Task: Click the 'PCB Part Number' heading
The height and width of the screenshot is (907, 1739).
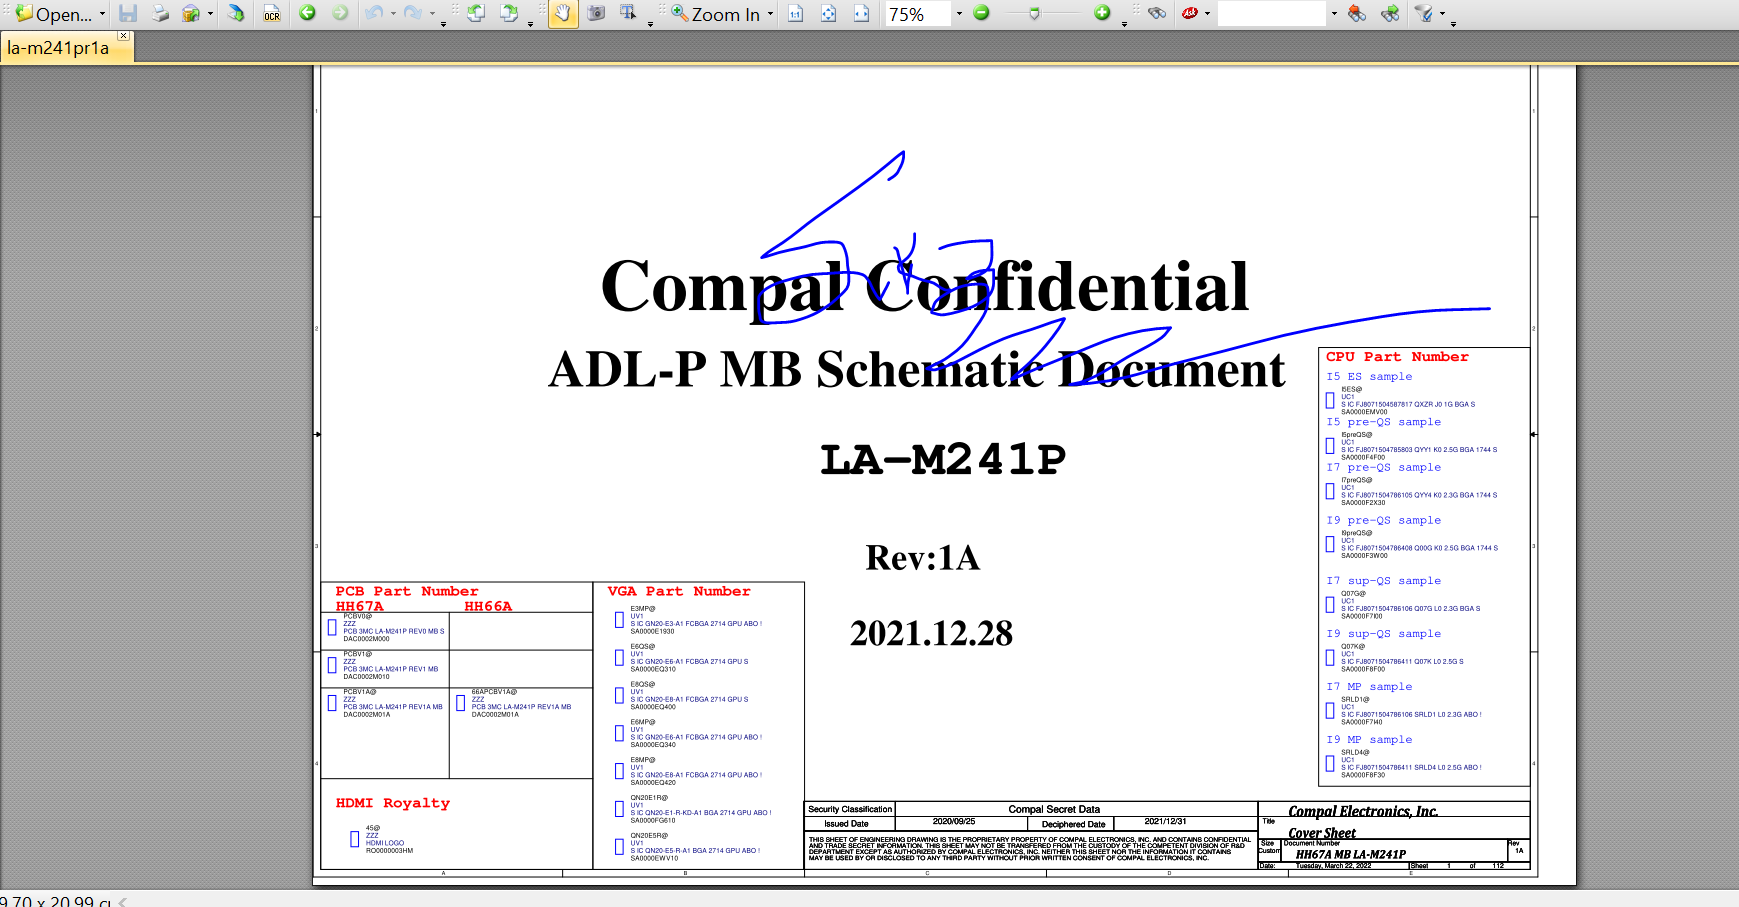Action: (407, 592)
